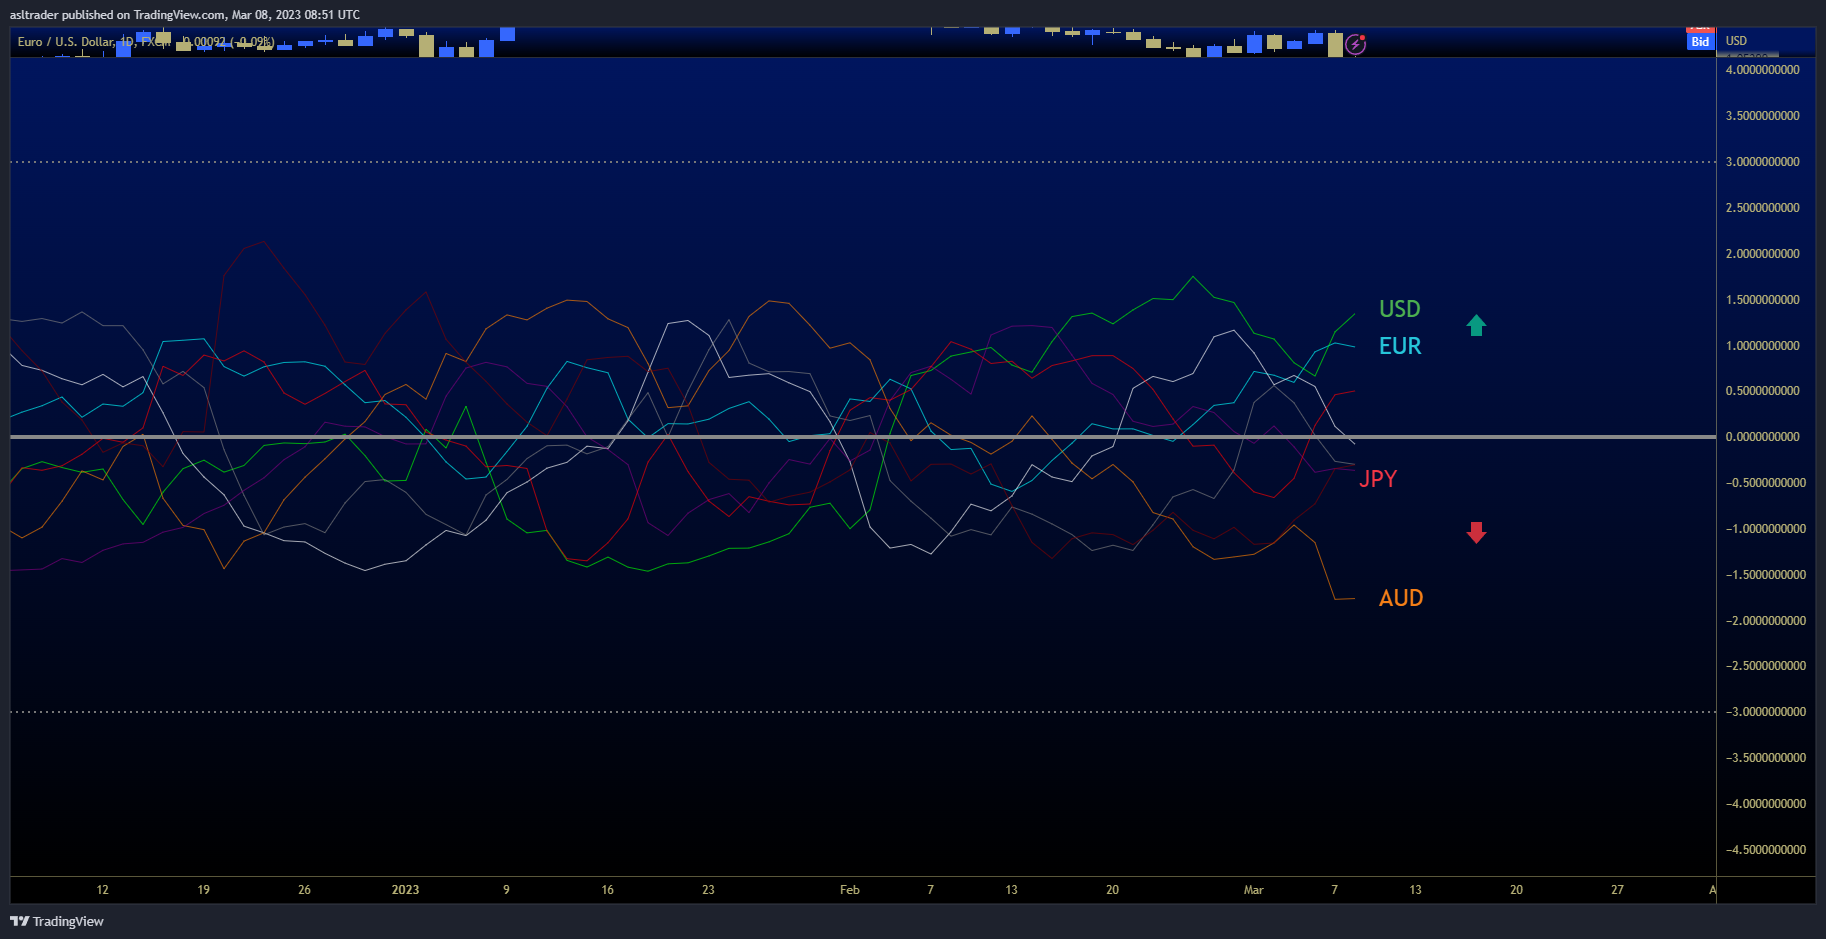
Task: Select the orange AUD line label
Action: [1400, 598]
